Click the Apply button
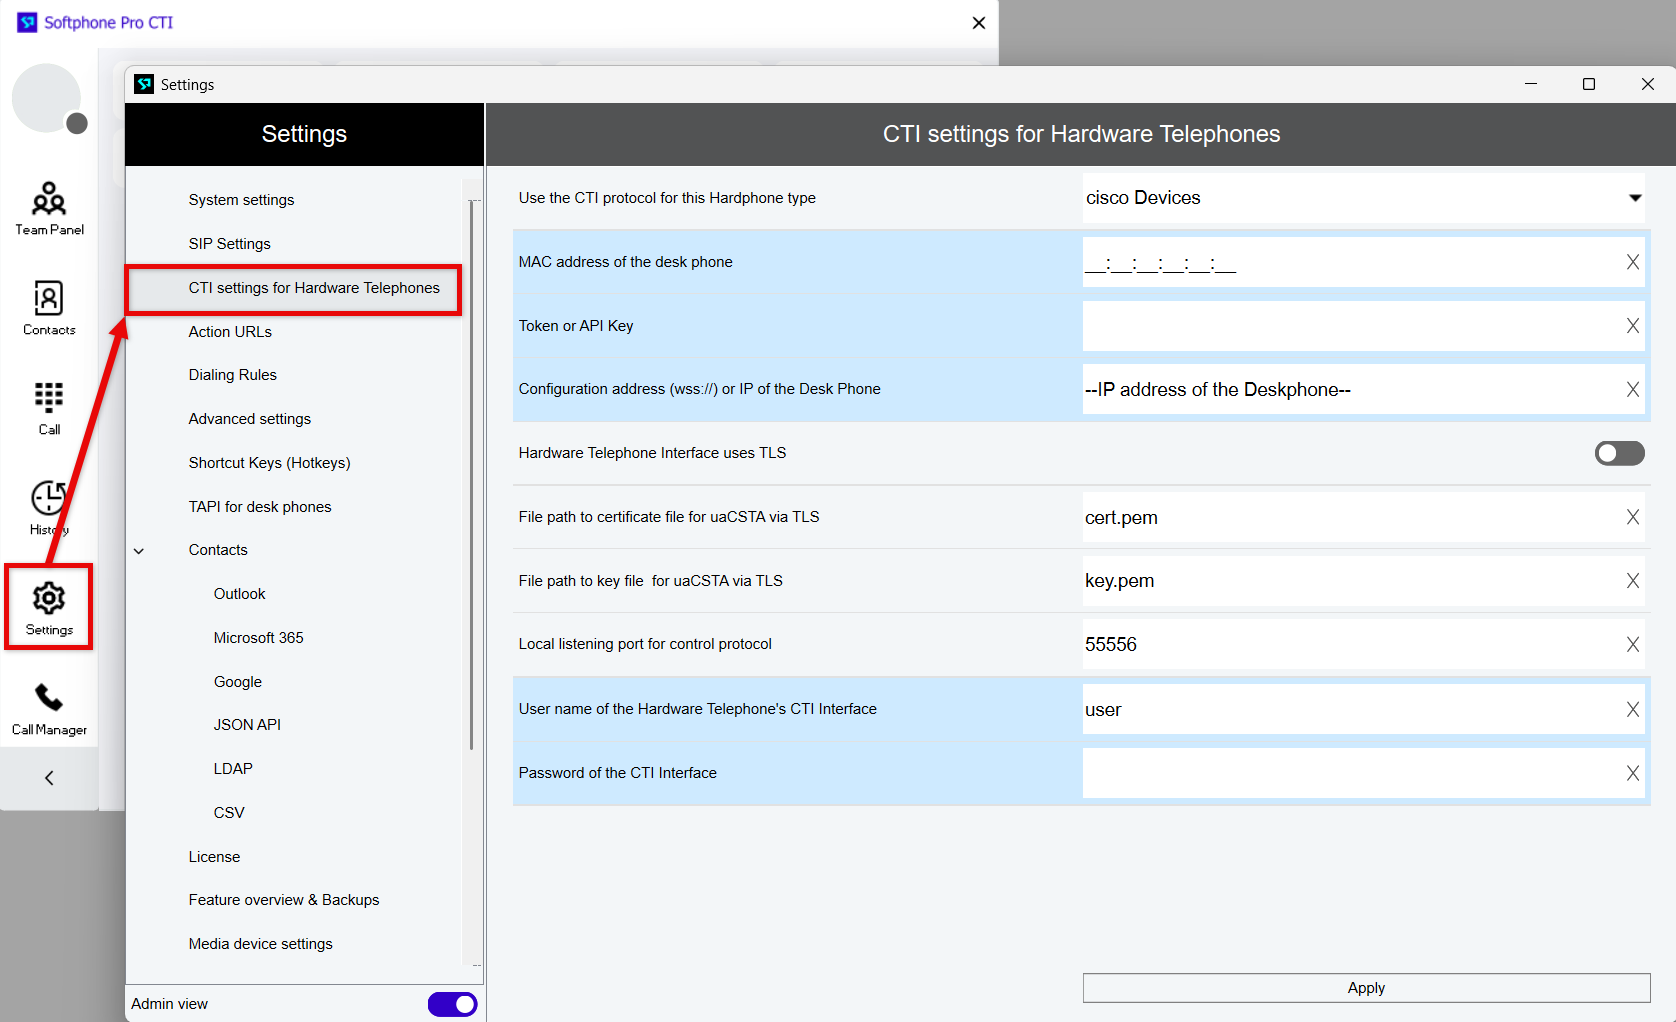Viewport: 1676px width, 1022px height. tap(1366, 988)
